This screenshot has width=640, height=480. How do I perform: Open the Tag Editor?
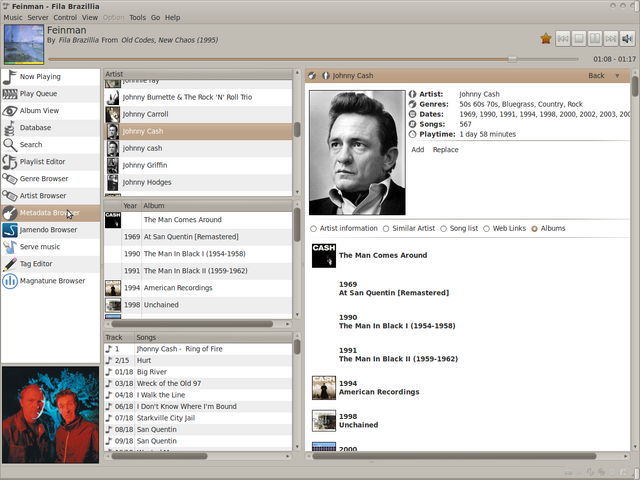[x=50, y=264]
